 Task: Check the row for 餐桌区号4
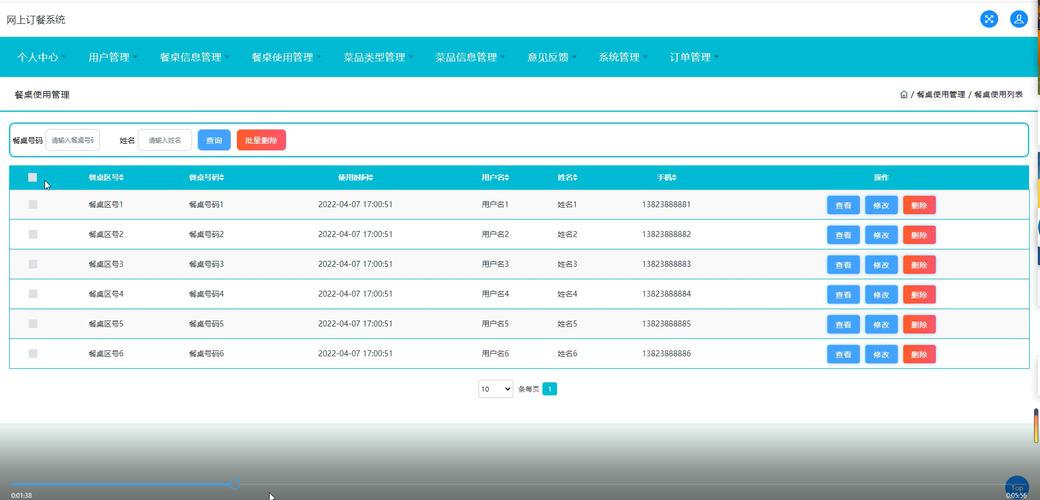(33, 294)
